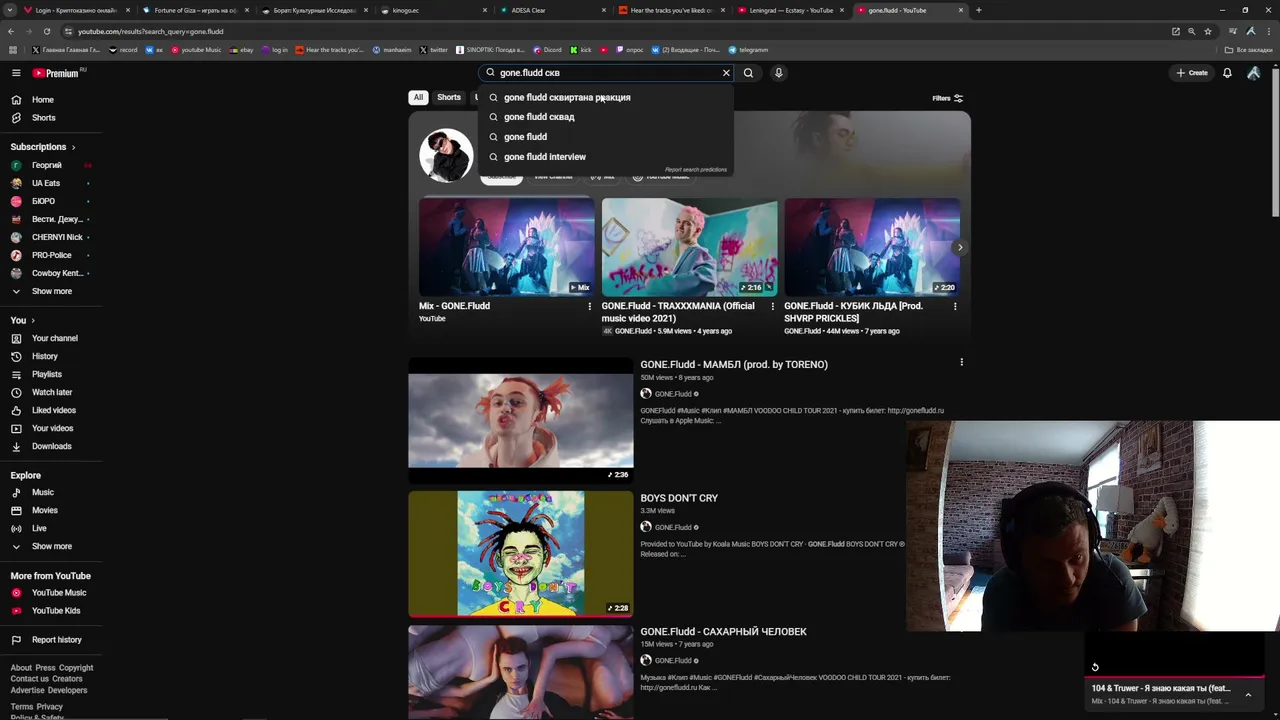Image resolution: width=1280 pixels, height=720 pixels.
Task: Expand the You section heading
Action: pyautogui.click(x=23, y=320)
